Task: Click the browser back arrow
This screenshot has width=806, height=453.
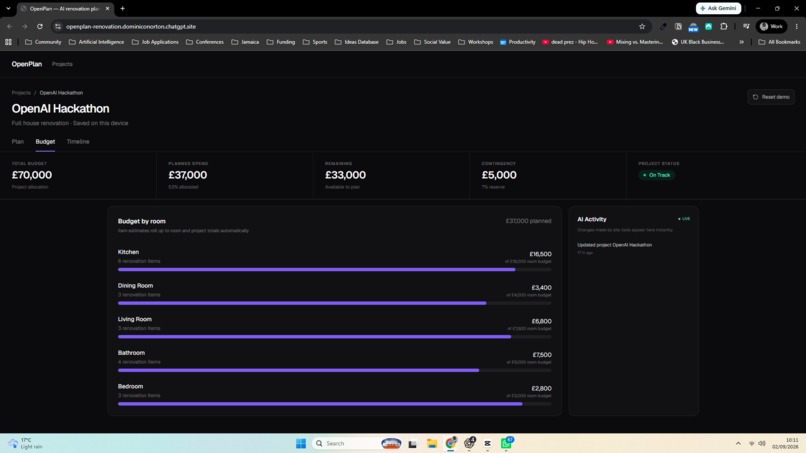Action: pos(9,26)
